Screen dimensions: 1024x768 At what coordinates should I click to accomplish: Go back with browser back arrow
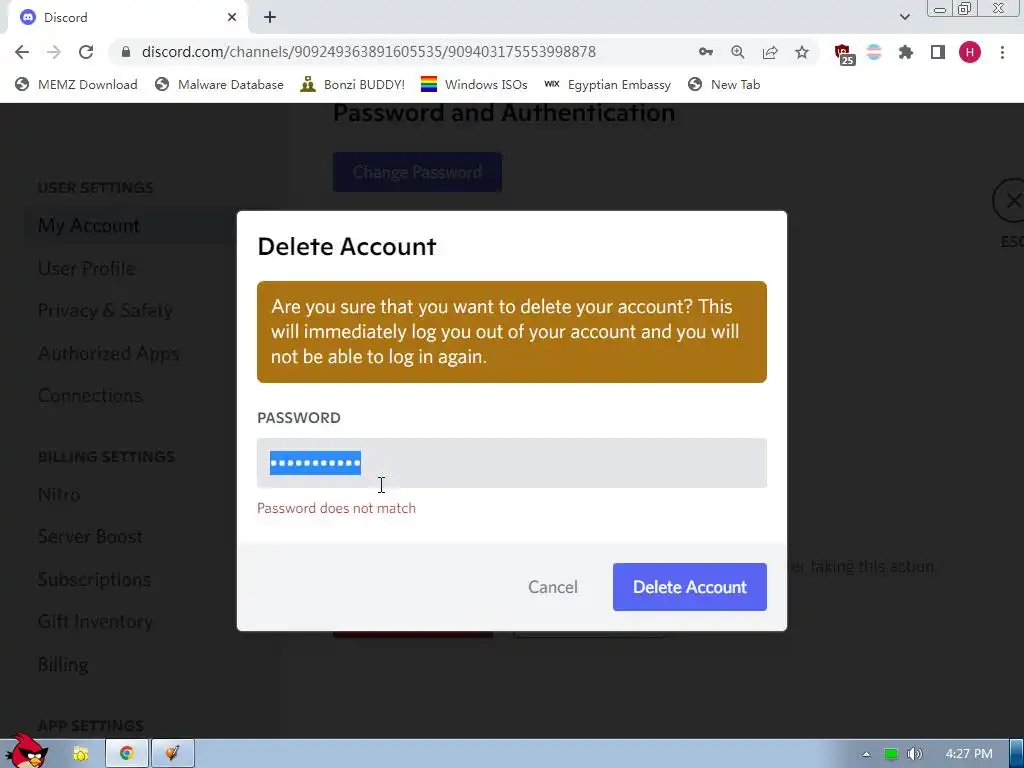click(x=22, y=52)
